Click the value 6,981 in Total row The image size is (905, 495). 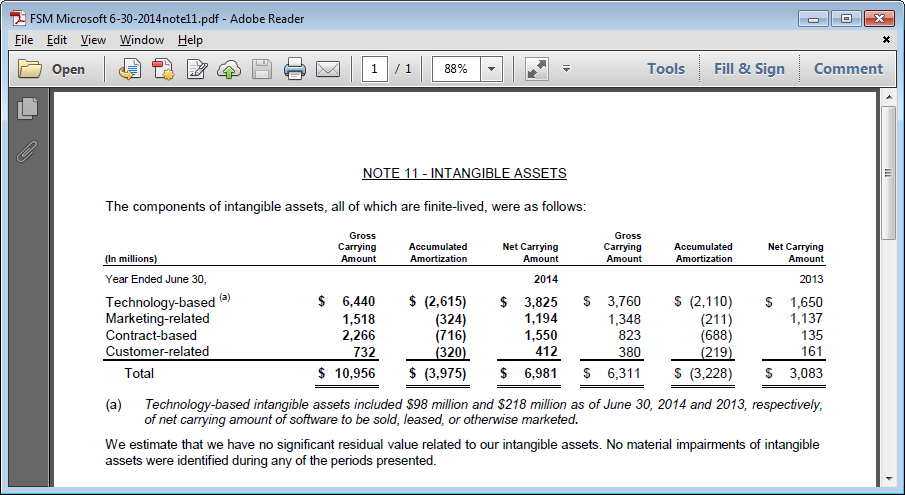[x=541, y=373]
